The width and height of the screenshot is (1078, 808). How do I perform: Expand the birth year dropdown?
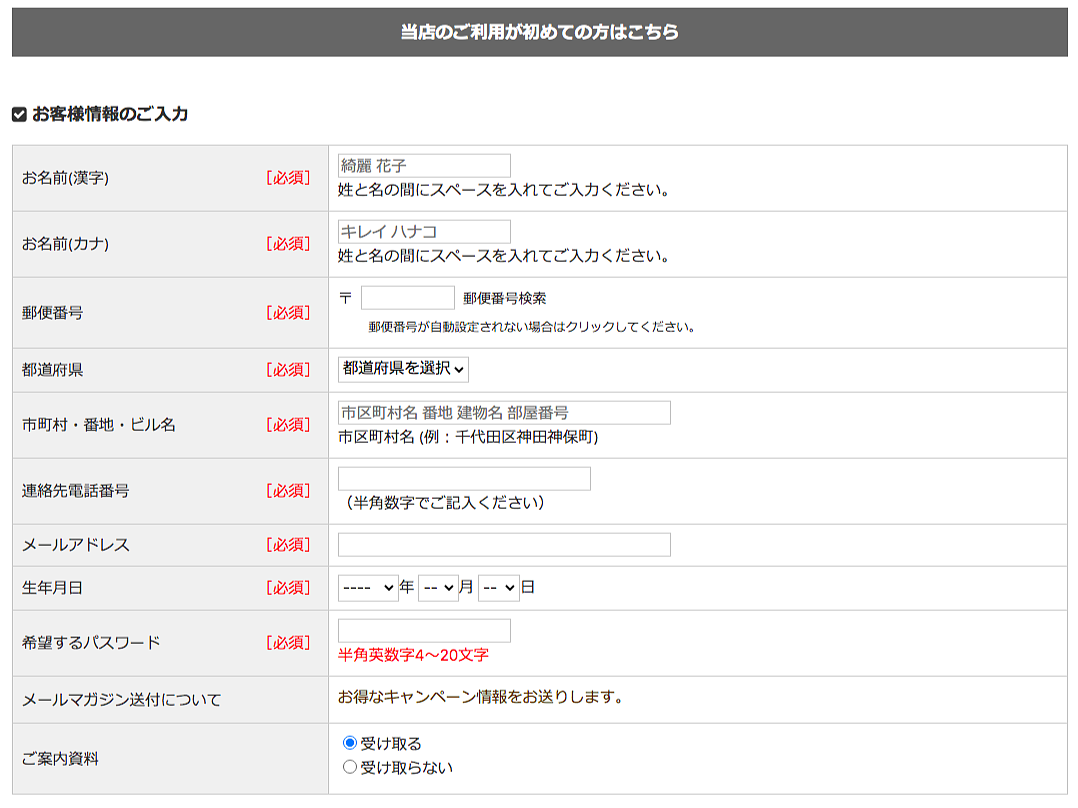click(x=368, y=588)
